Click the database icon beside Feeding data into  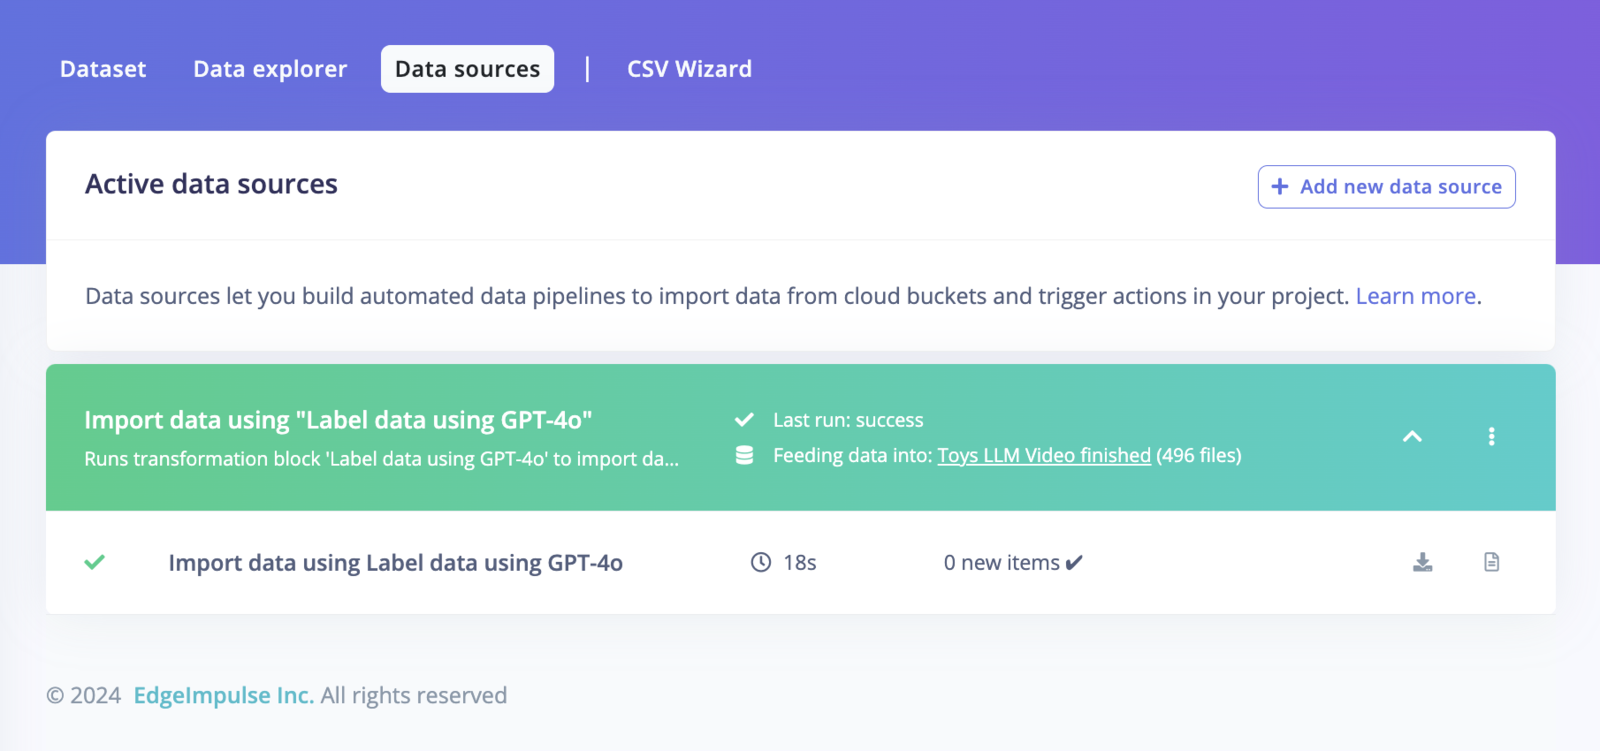(x=744, y=455)
